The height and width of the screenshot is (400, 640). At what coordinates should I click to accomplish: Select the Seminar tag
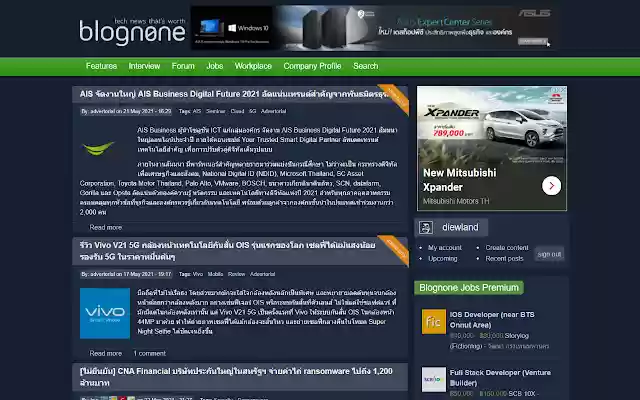point(216,111)
